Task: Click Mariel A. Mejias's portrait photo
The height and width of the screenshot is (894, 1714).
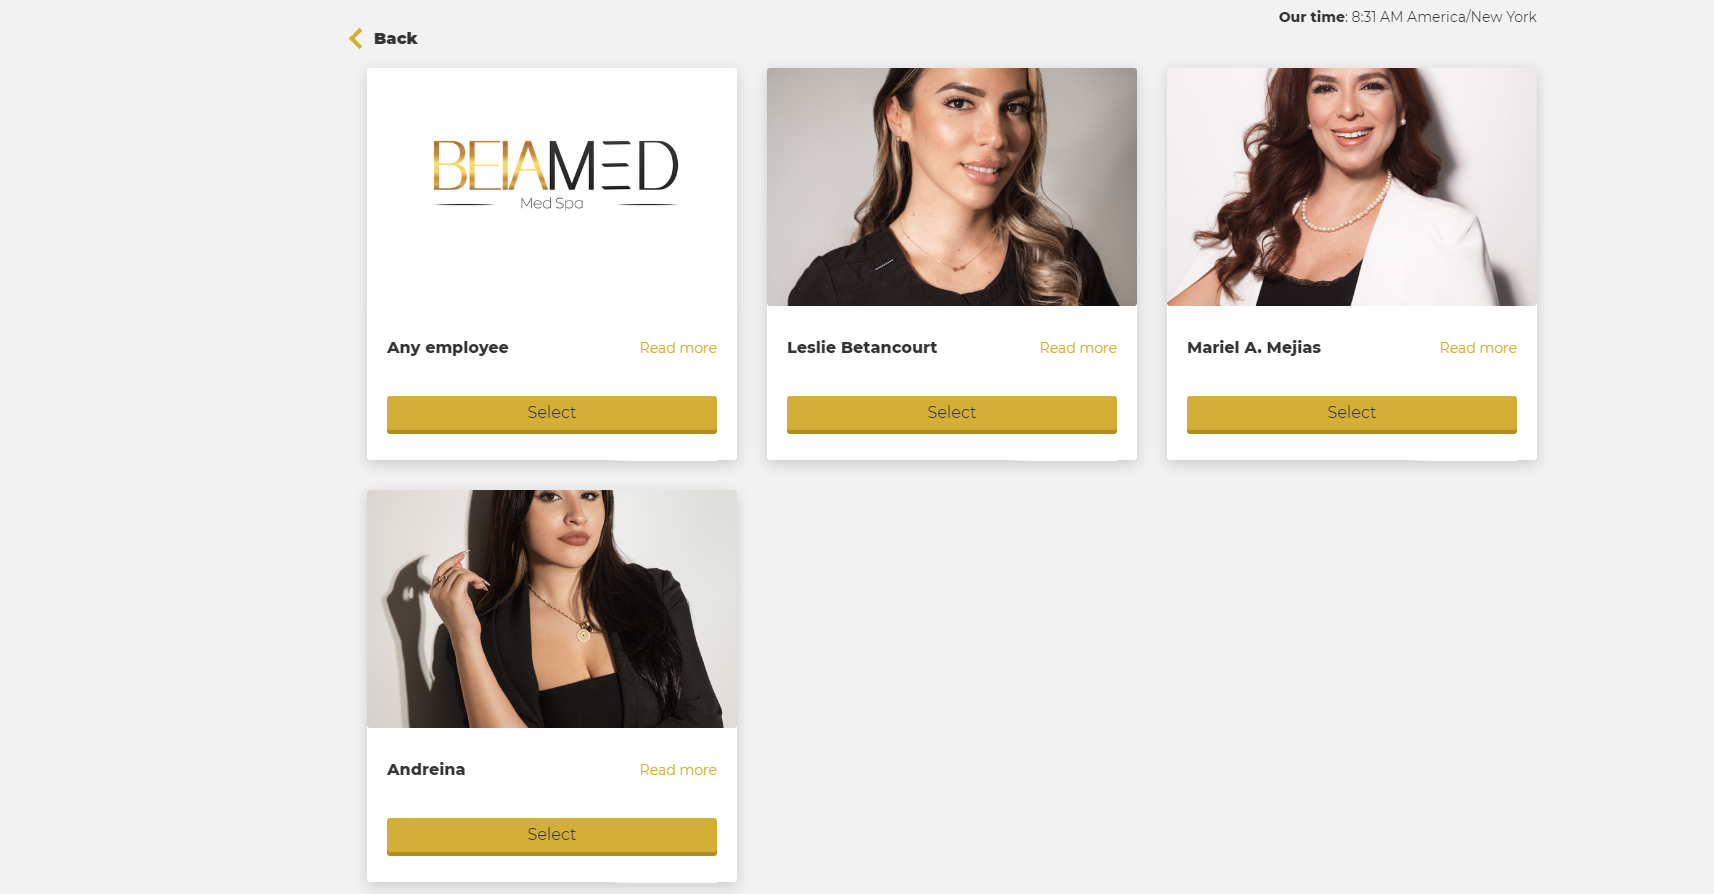Action: click(x=1352, y=187)
